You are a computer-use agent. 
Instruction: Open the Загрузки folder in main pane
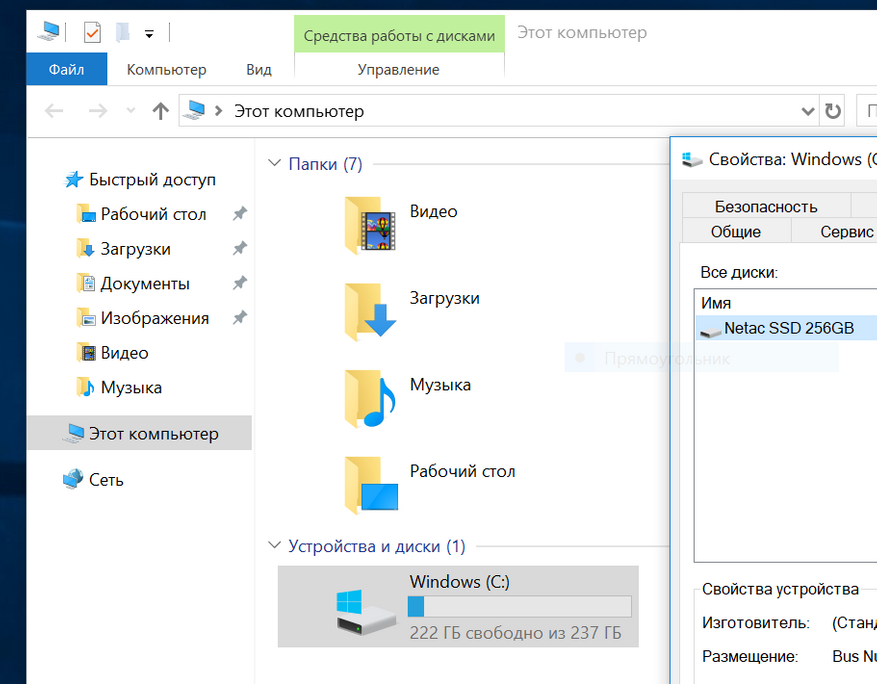[x=371, y=310]
